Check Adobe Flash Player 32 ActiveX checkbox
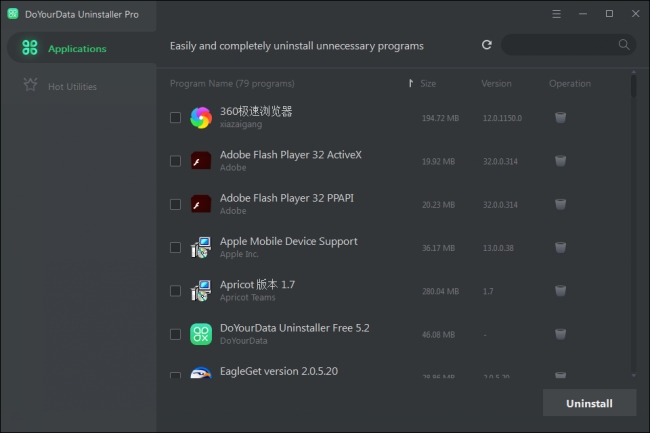Image resolution: width=650 pixels, height=433 pixels. pyautogui.click(x=175, y=161)
